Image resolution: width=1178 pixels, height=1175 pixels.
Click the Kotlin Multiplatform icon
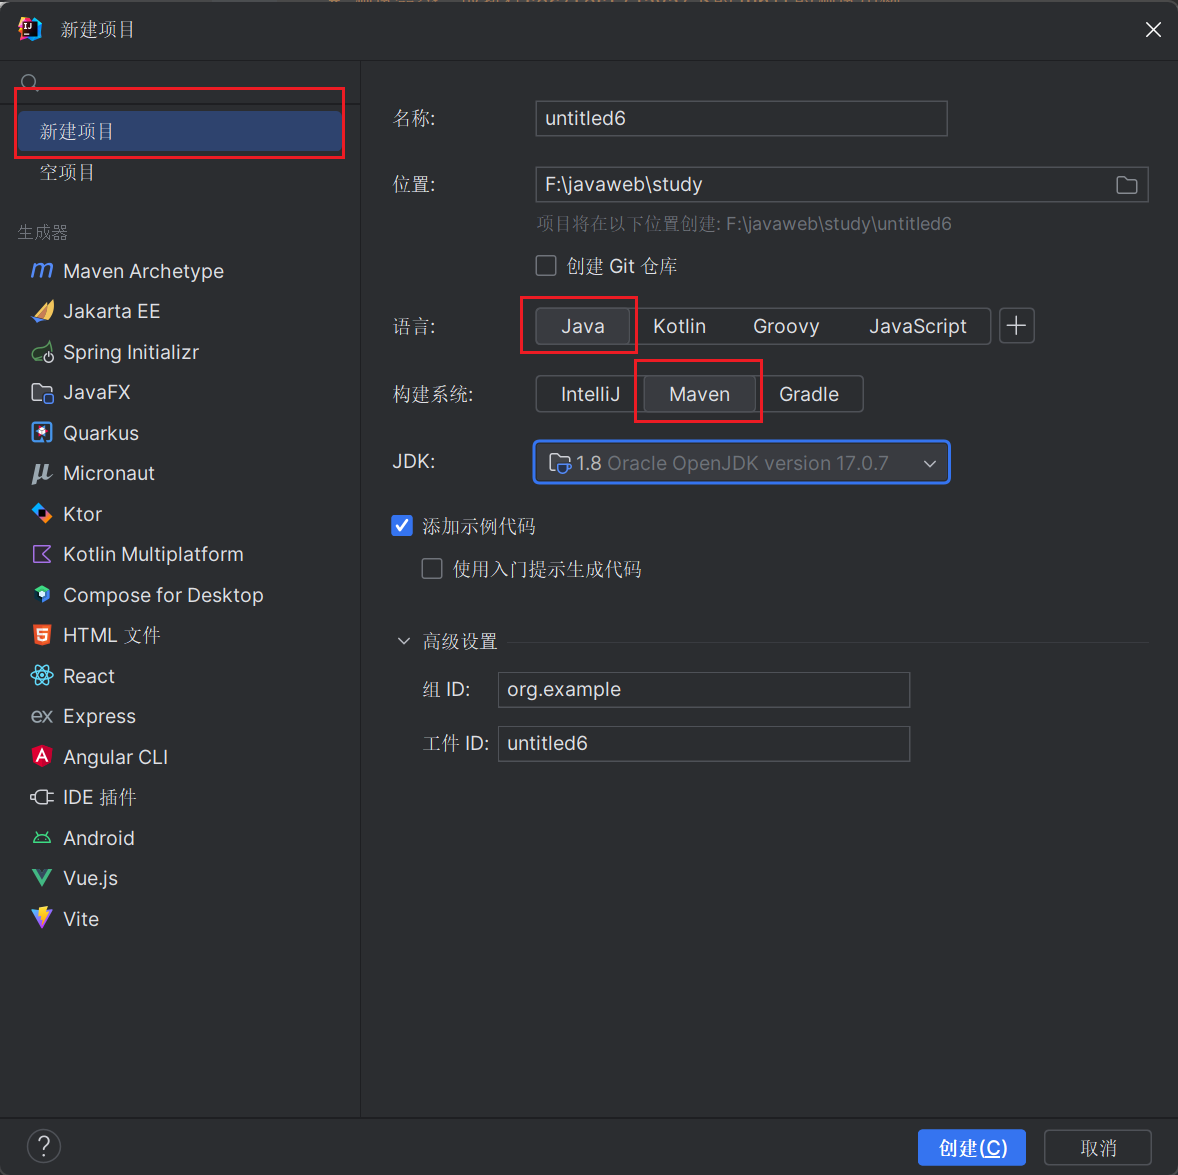42,554
